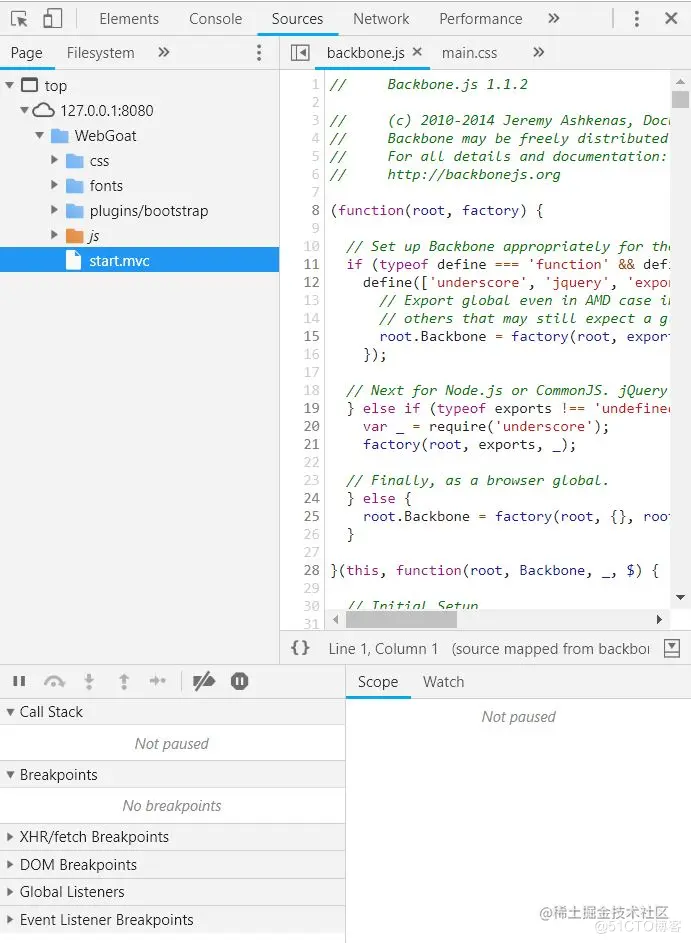Select the fonts folder item
The image size is (691, 943).
pos(106,186)
